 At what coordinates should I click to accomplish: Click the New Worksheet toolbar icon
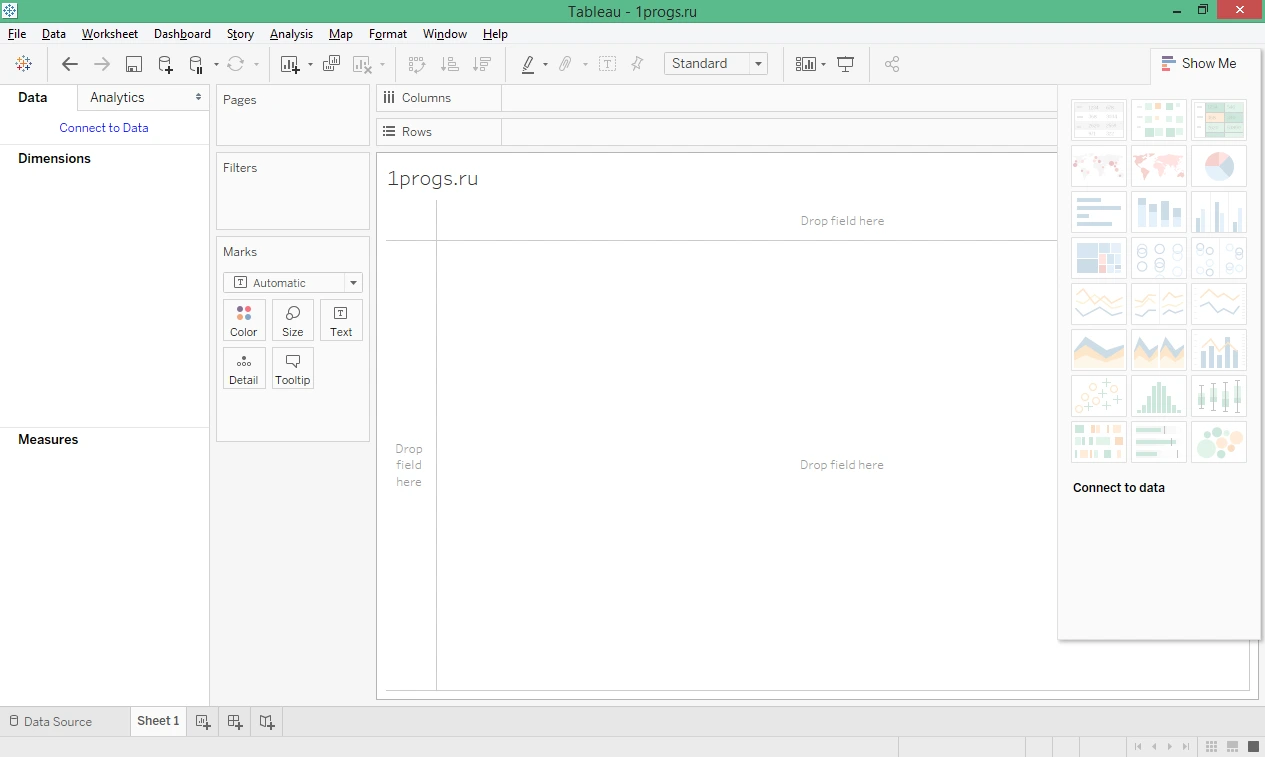coord(291,64)
